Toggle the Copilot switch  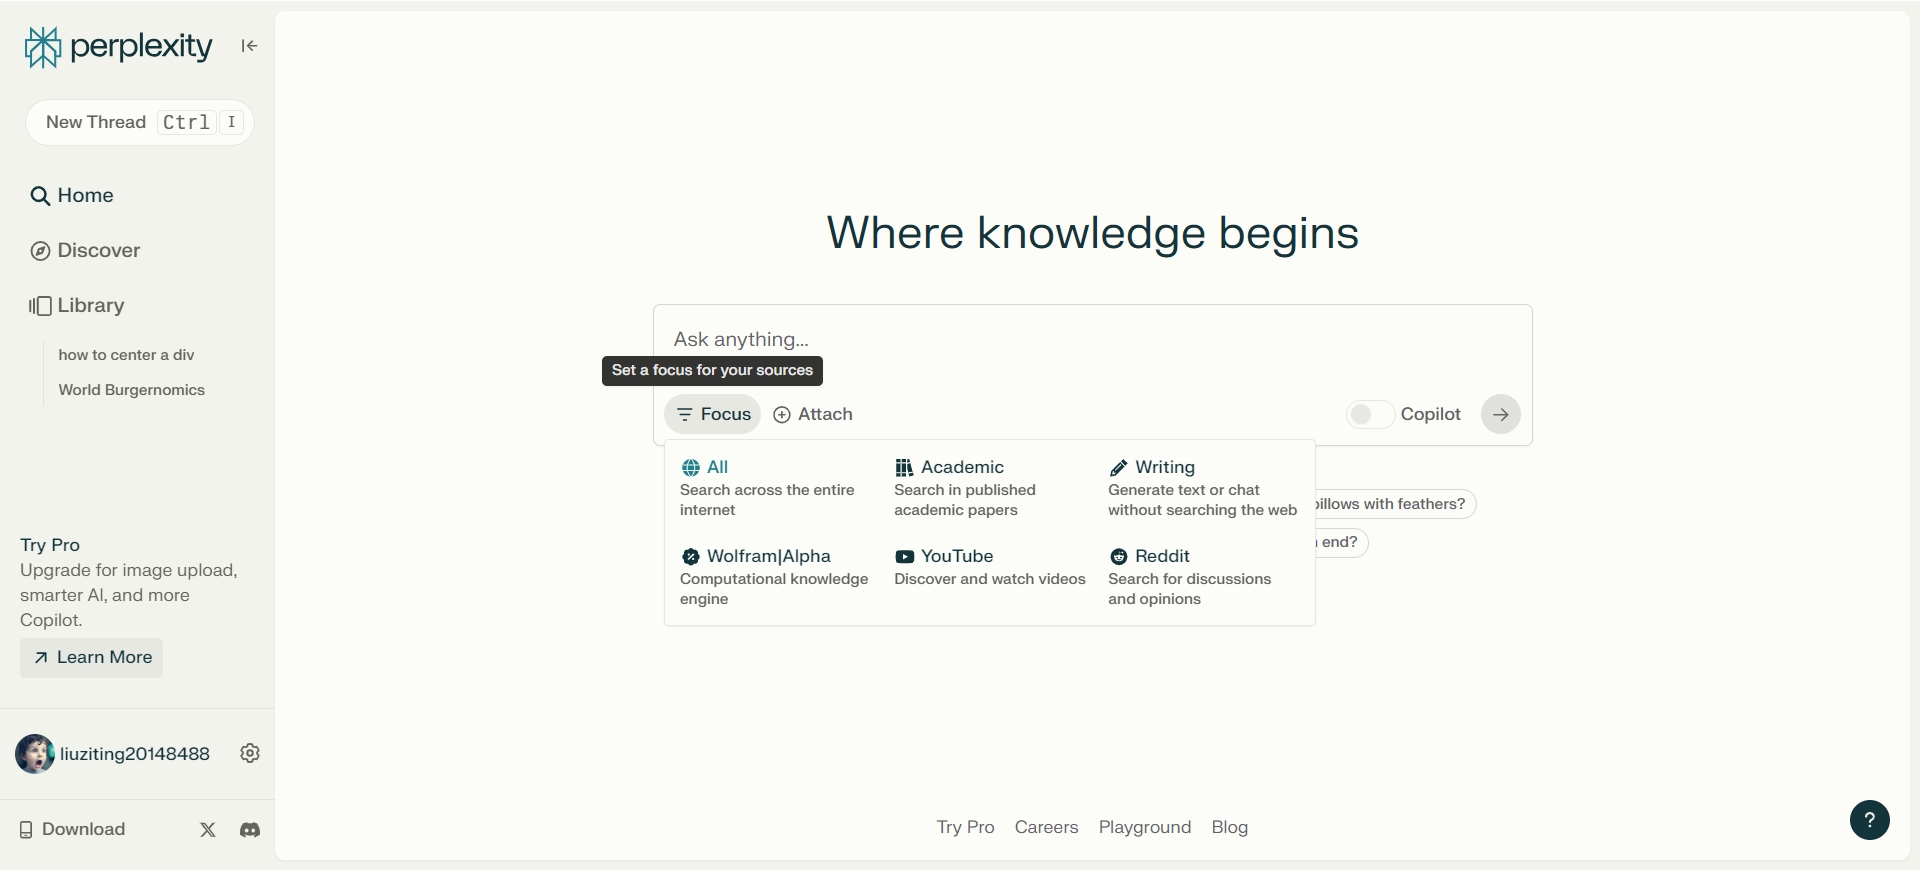pyautogui.click(x=1369, y=414)
